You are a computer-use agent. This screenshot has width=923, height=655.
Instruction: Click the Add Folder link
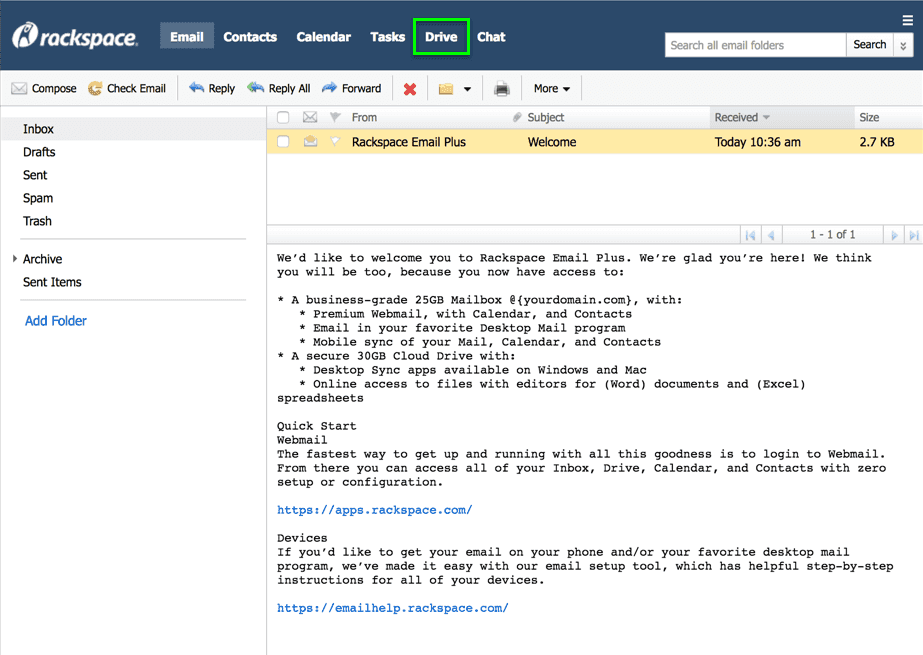click(56, 321)
